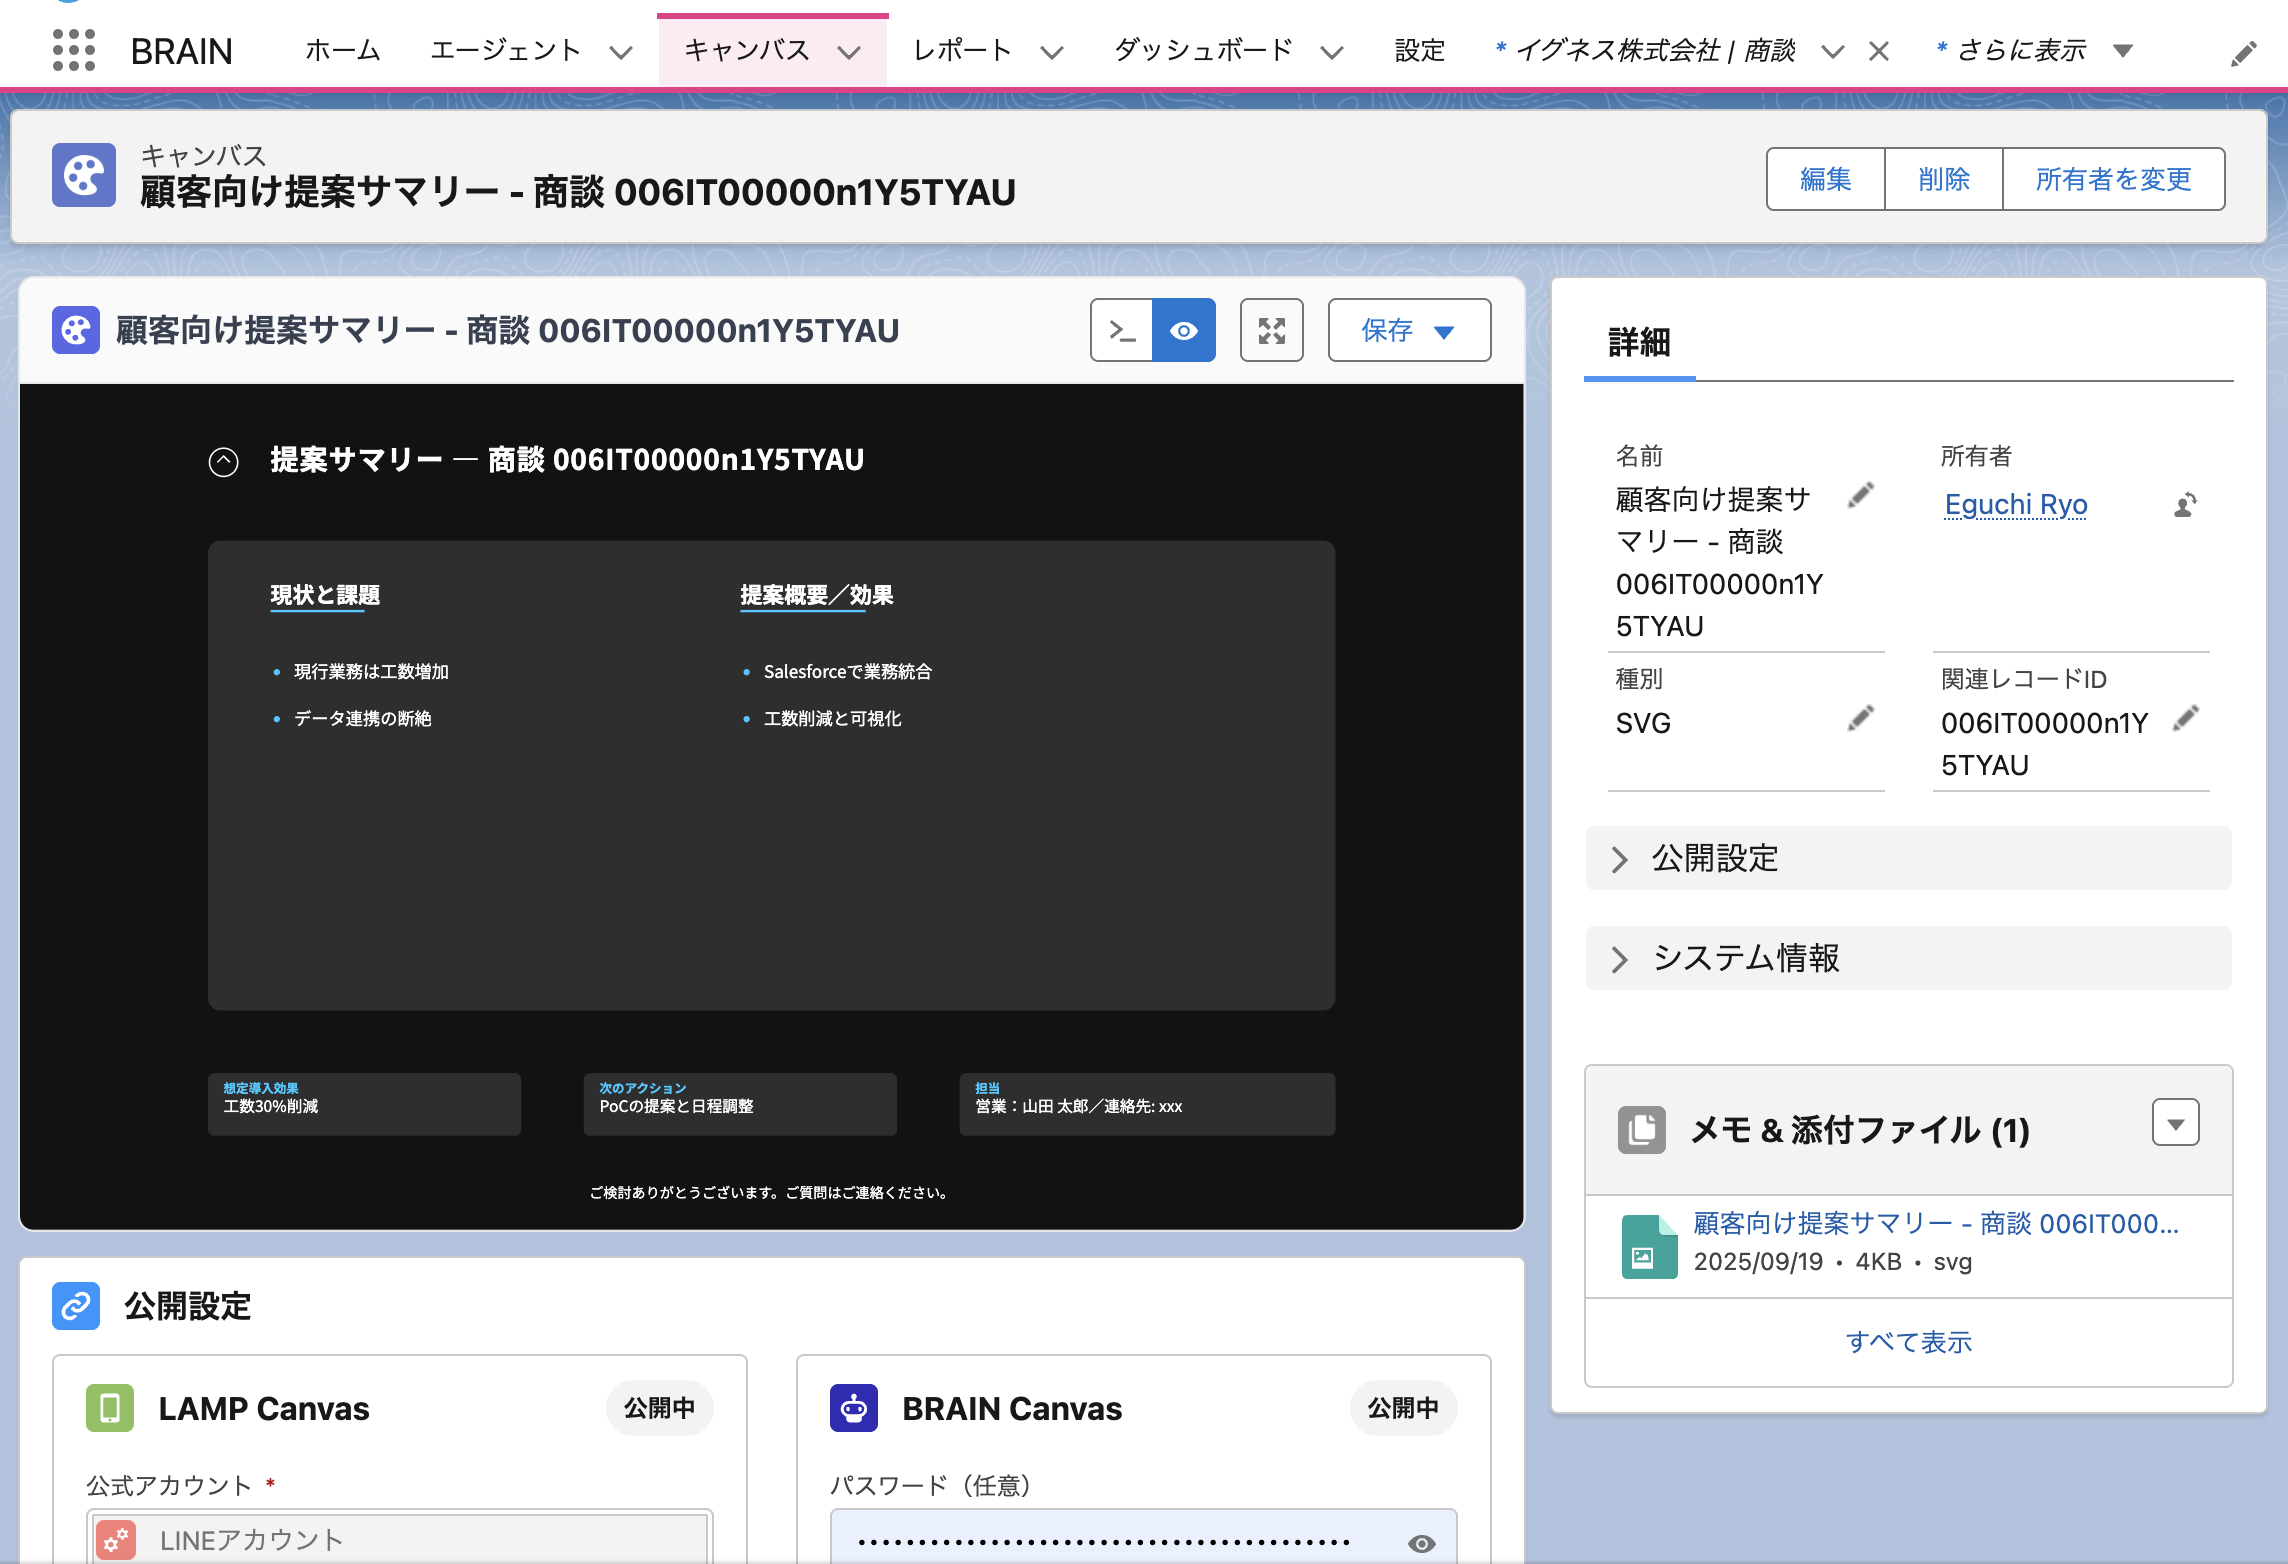The image size is (2288, 1564).
Task: Open the app launcher grid icon
Action: pos(73,50)
